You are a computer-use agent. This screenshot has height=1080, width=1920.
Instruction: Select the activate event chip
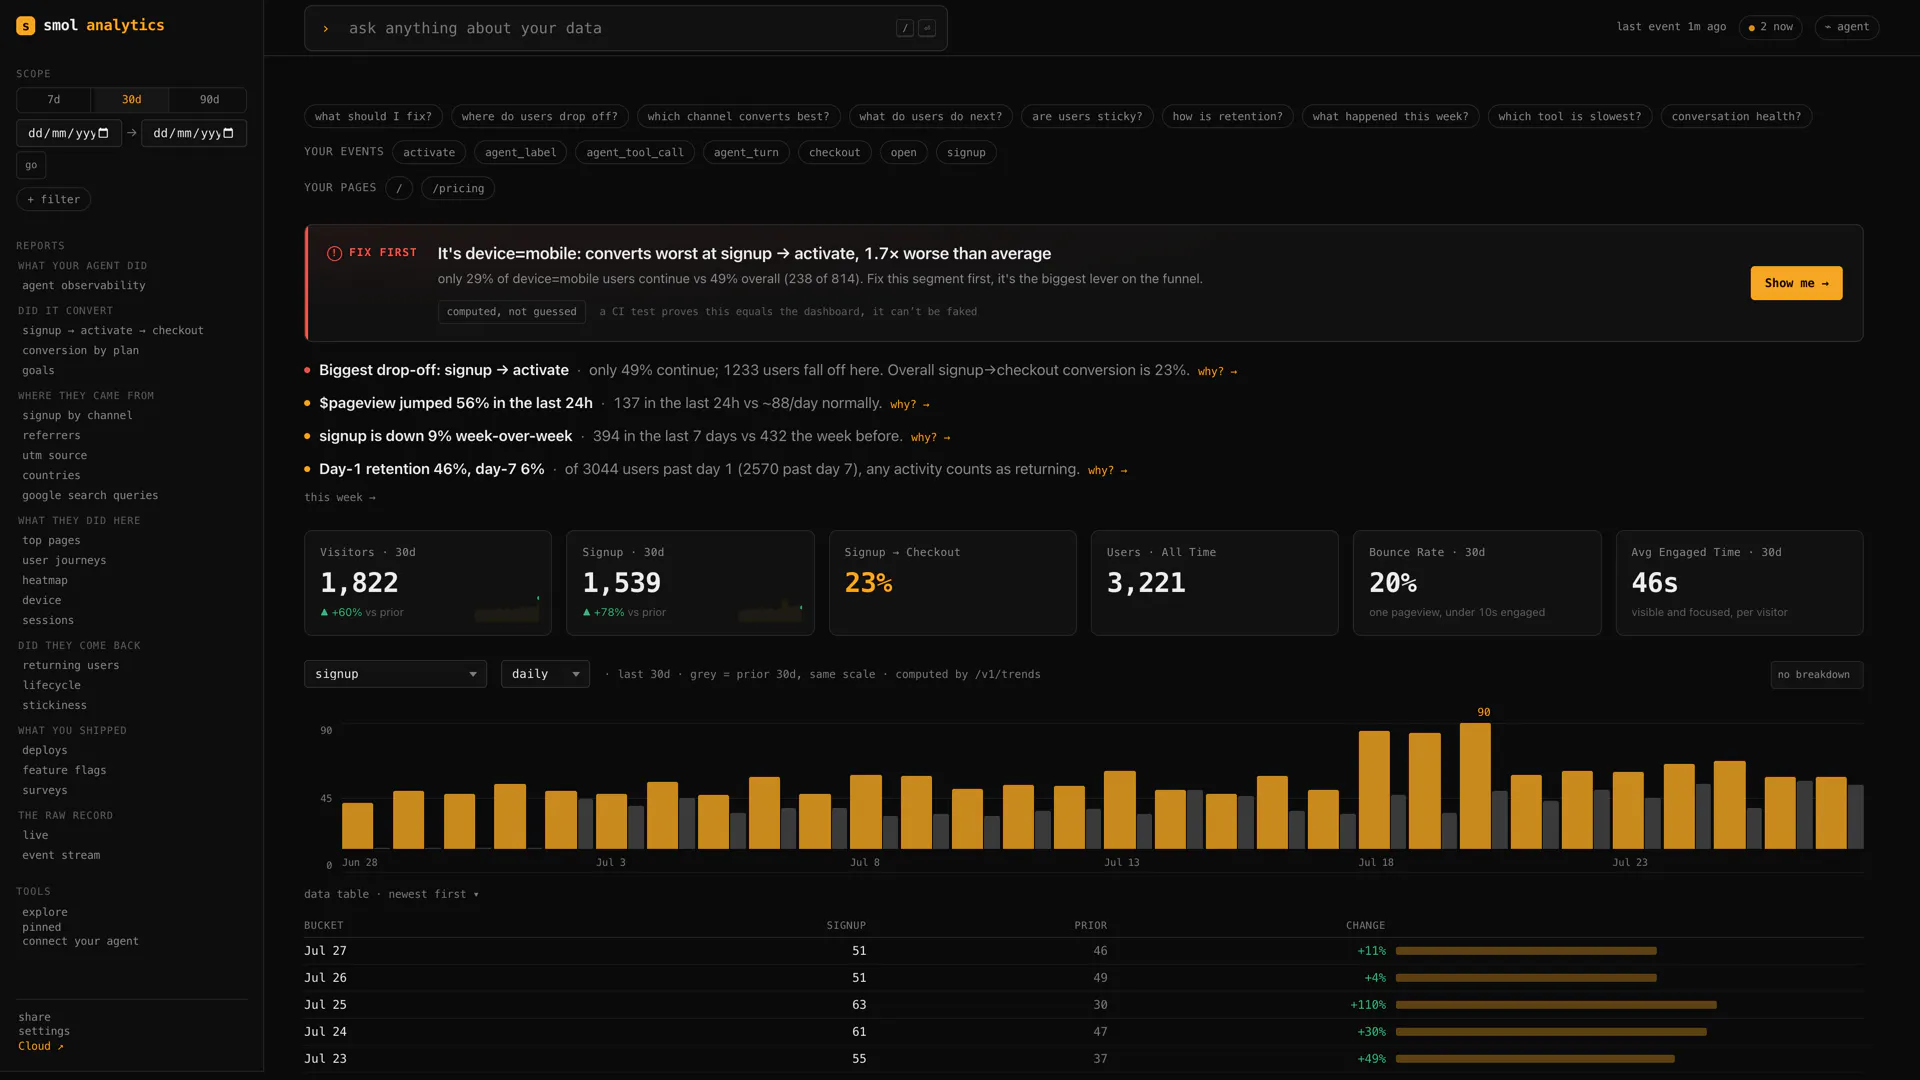pos(429,153)
